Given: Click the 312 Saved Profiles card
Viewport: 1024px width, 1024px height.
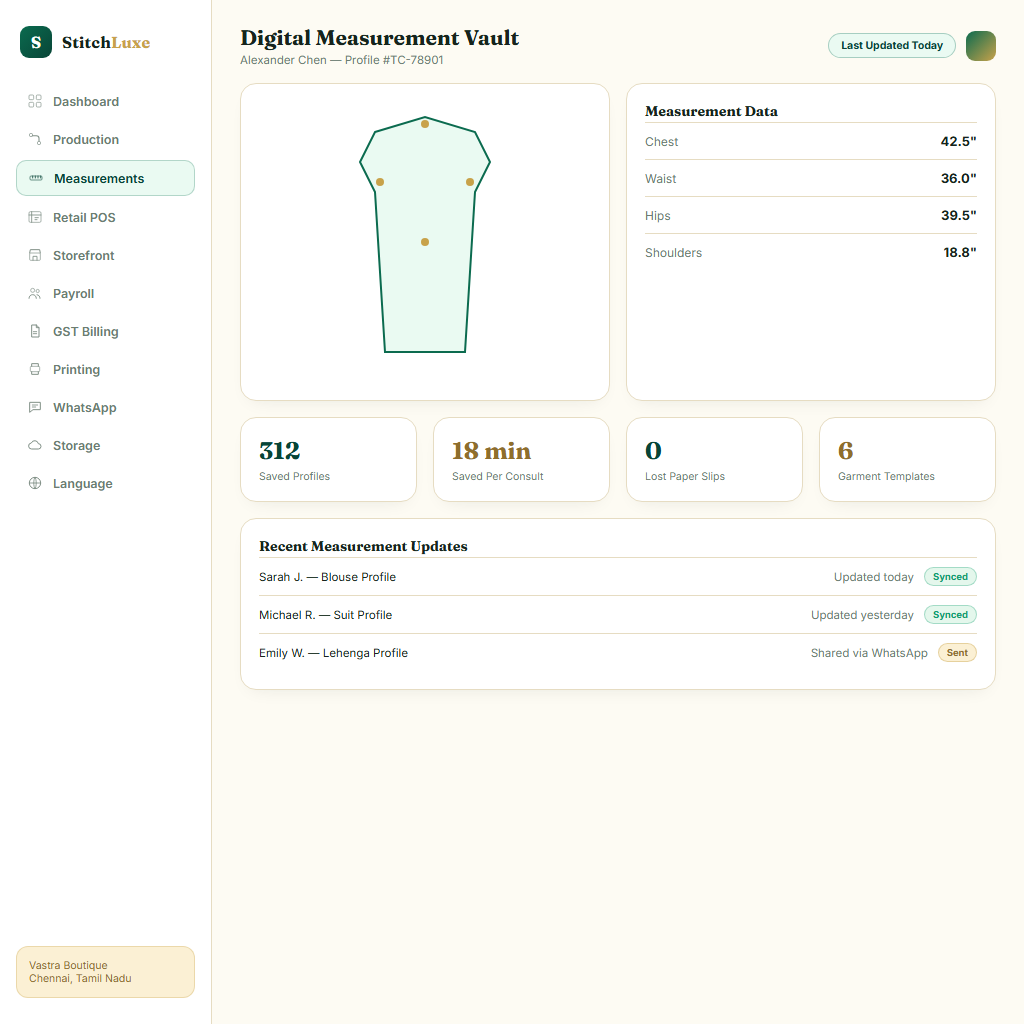Looking at the screenshot, I should [x=328, y=460].
